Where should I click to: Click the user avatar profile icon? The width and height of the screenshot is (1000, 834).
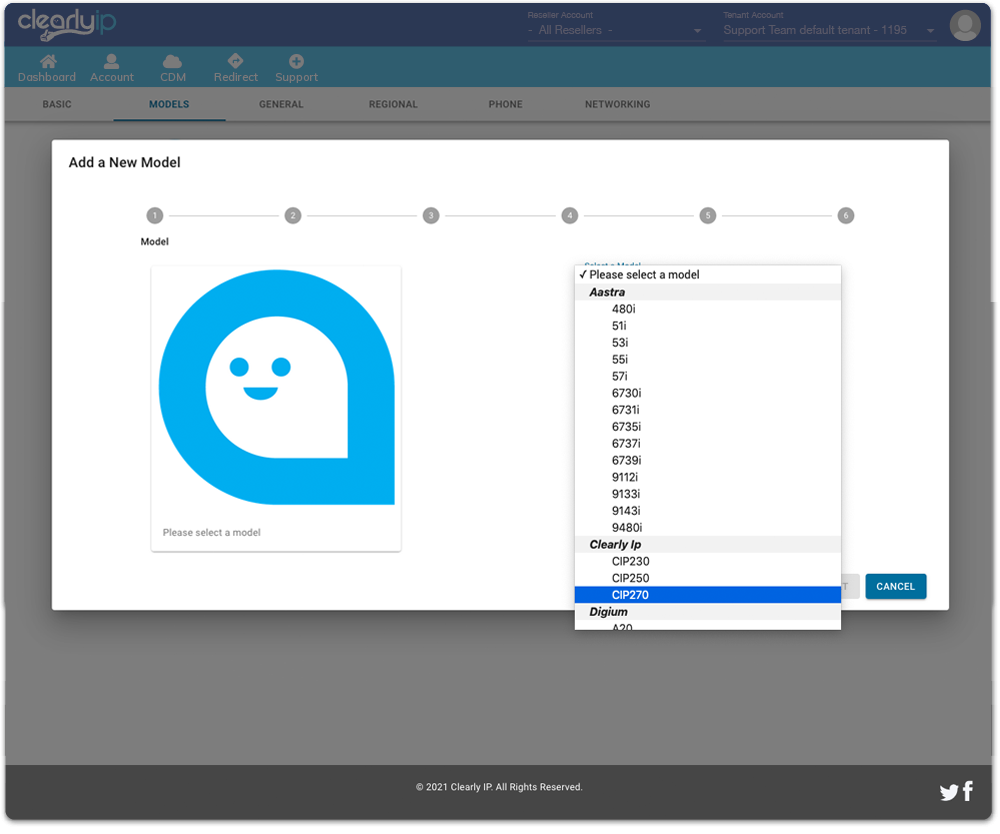pyautogui.click(x=964, y=26)
